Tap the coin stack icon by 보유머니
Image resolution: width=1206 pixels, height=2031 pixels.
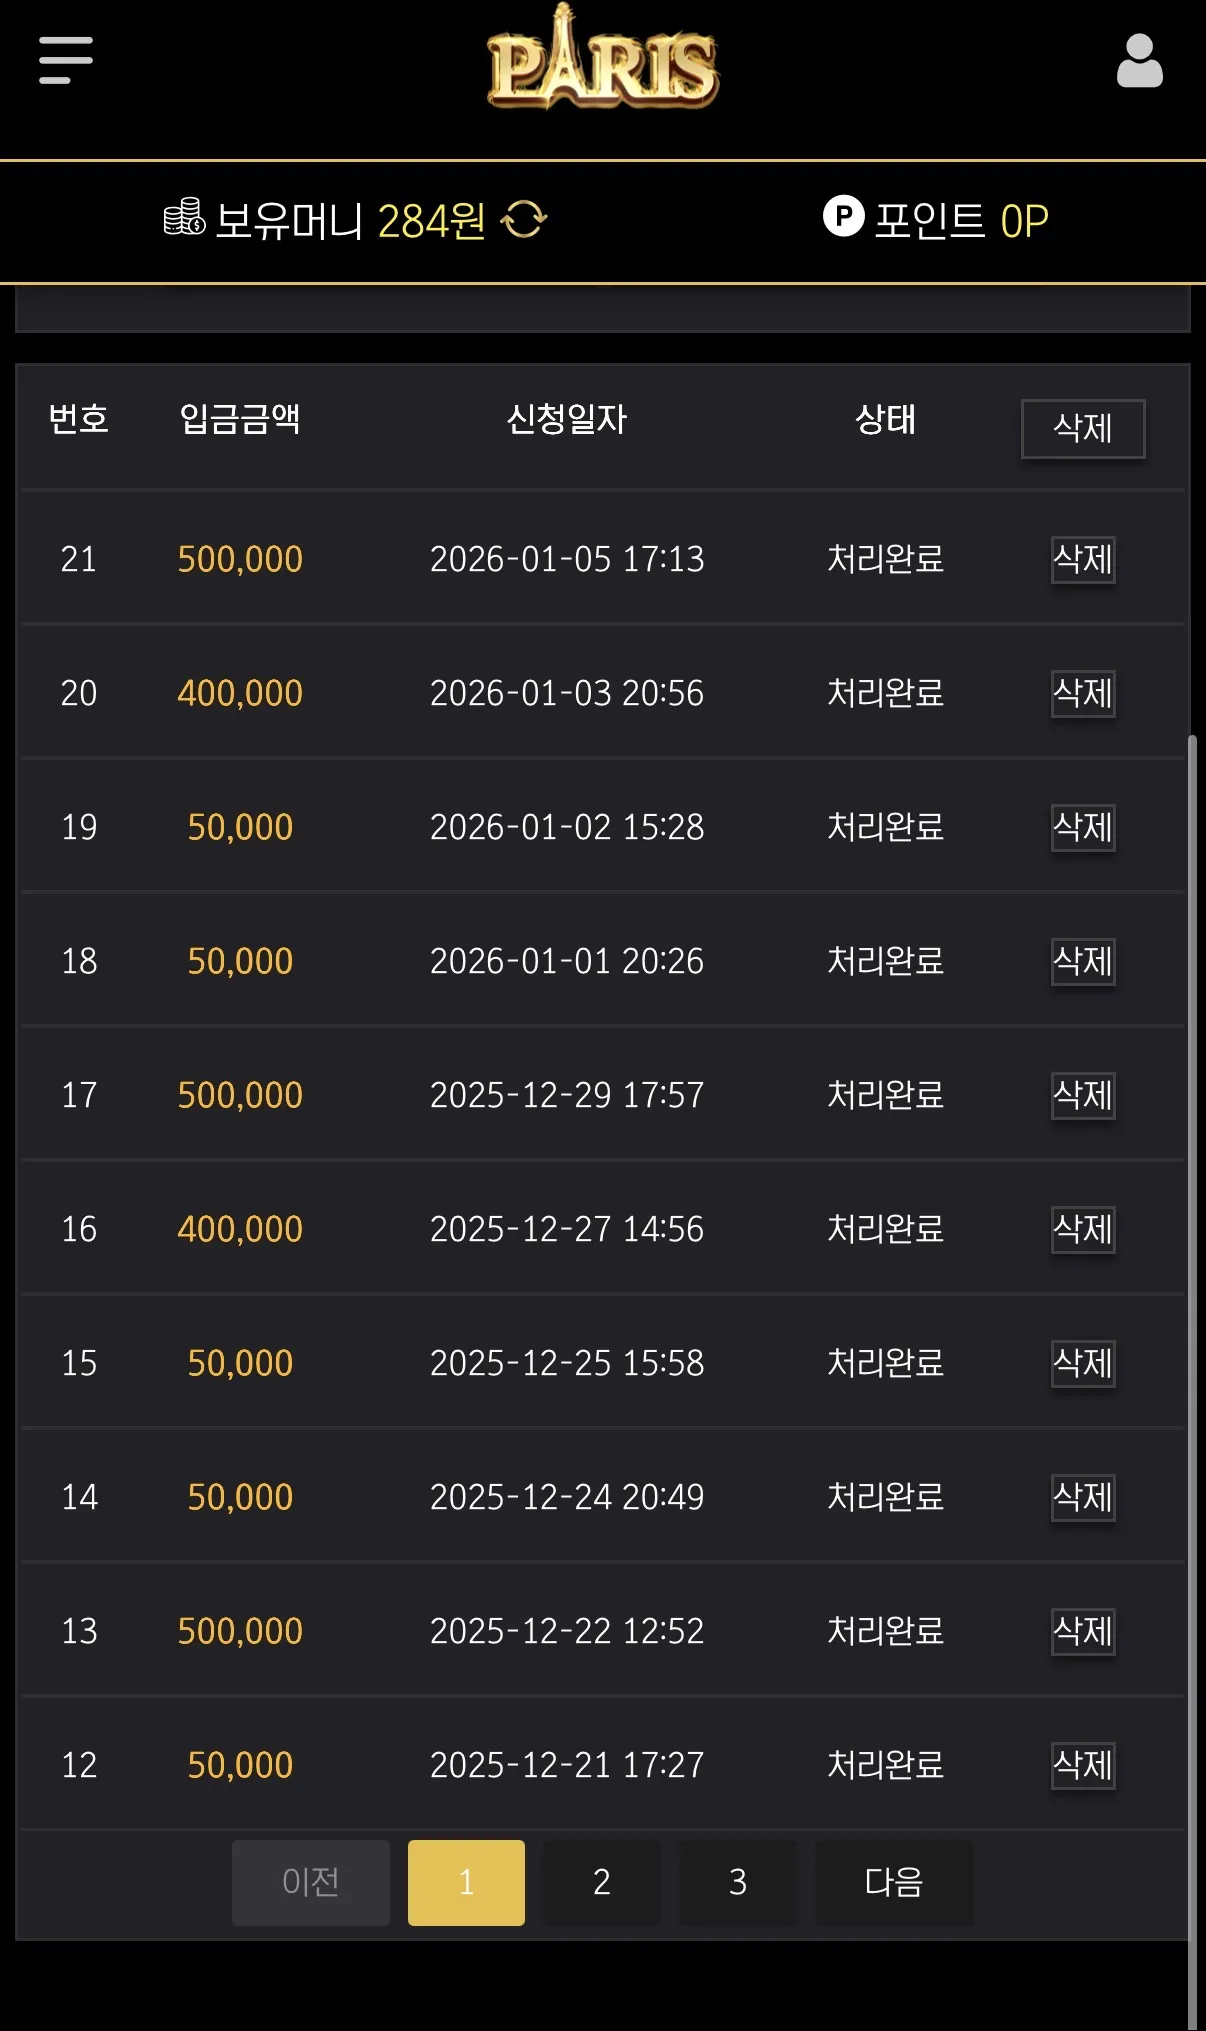coord(184,217)
